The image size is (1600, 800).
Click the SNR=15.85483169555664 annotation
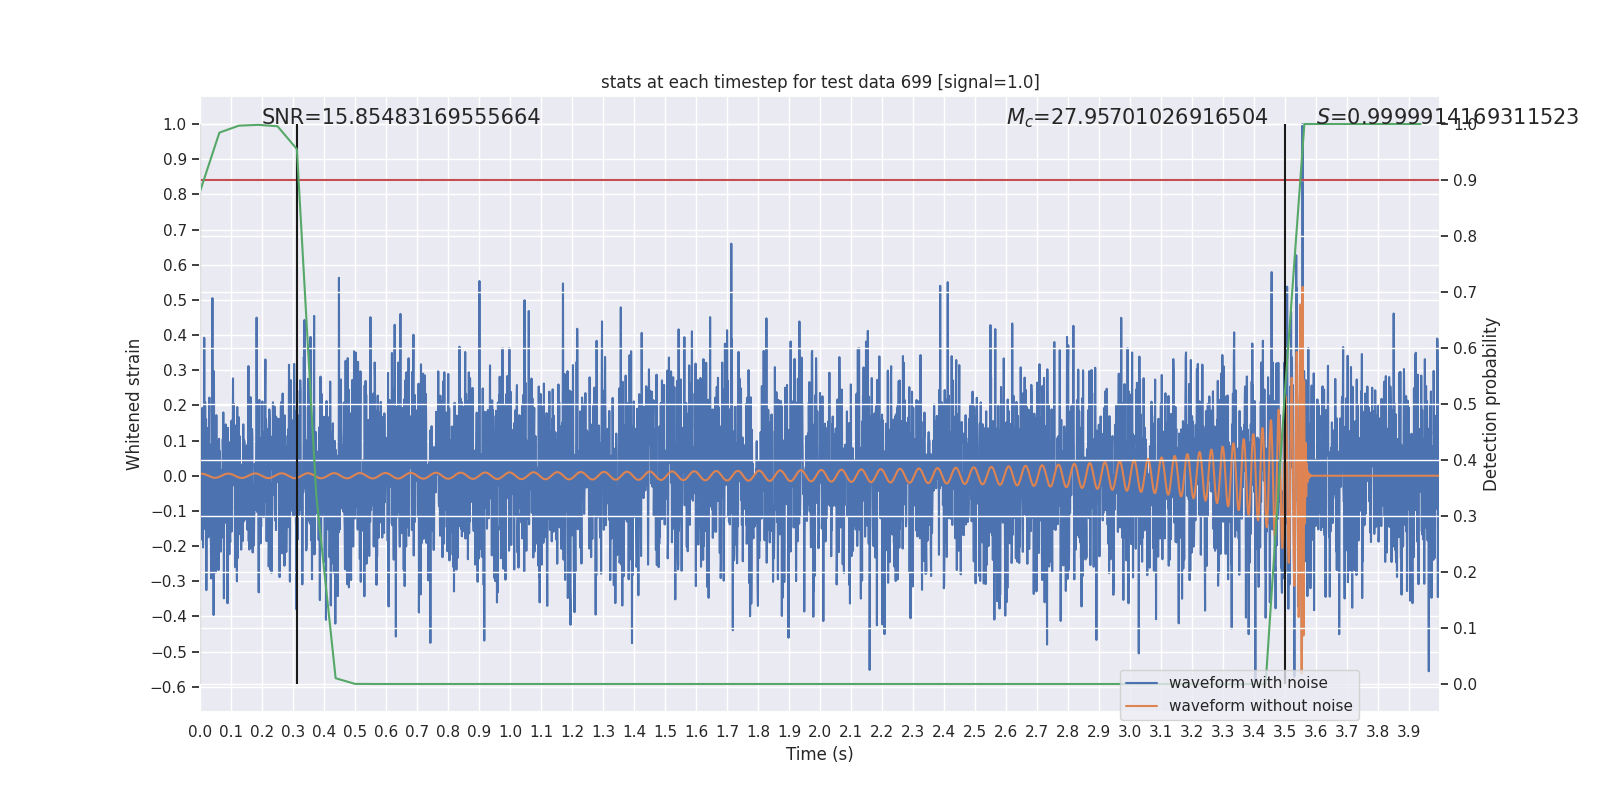[x=401, y=117]
